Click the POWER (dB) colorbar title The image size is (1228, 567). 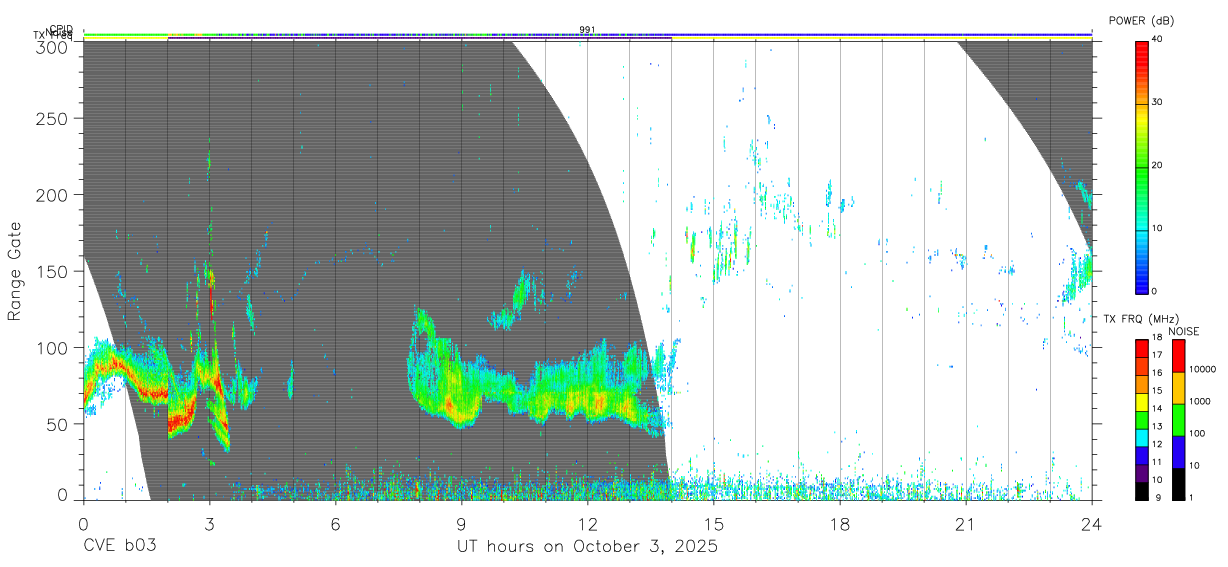(1142, 21)
